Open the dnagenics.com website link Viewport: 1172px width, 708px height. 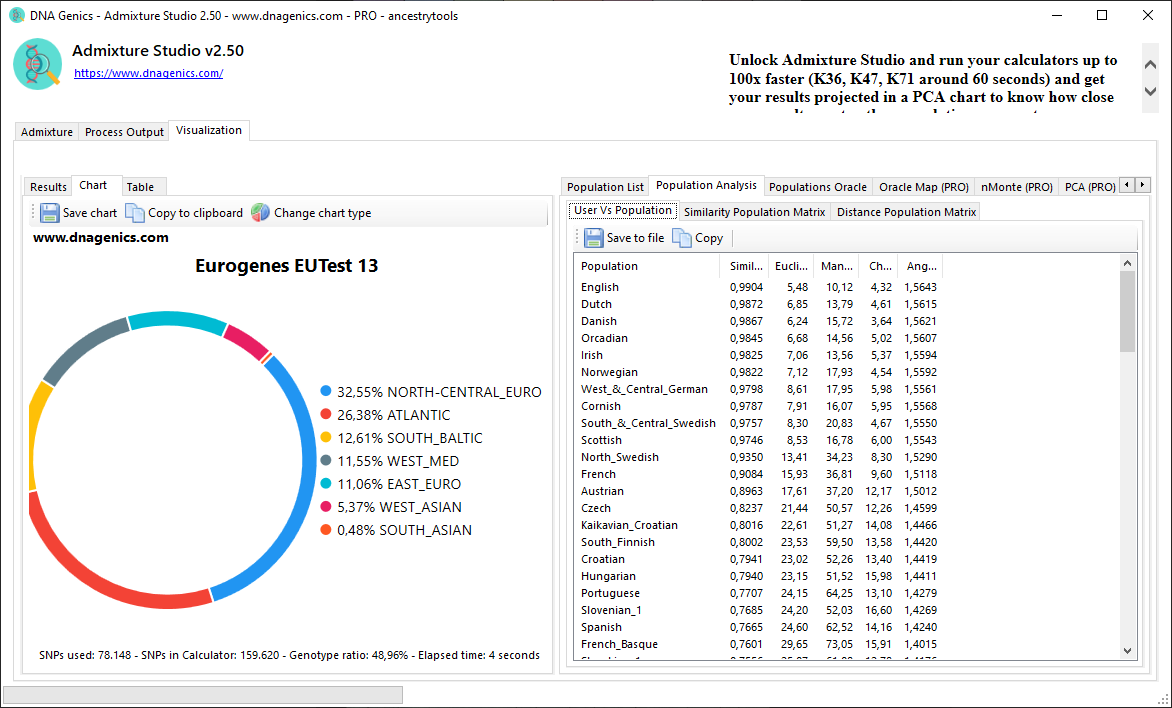tap(148, 73)
